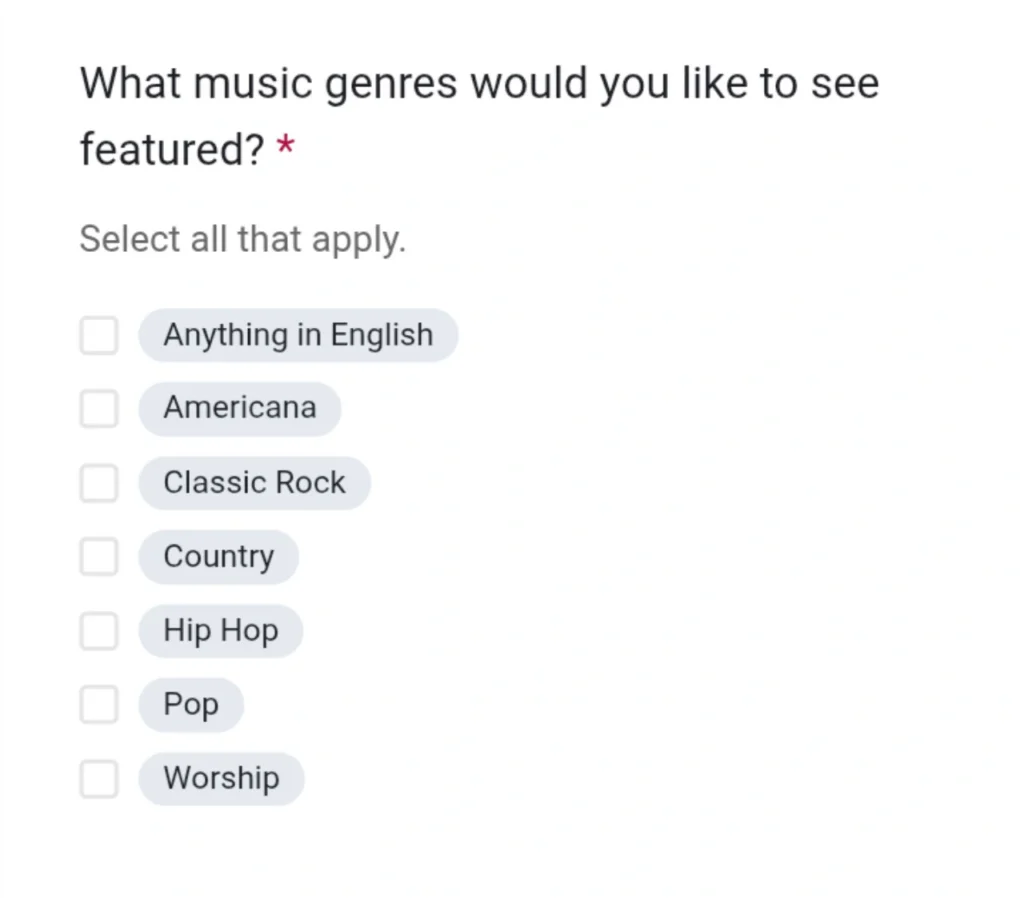The height and width of the screenshot is (898, 1024).
Task: Tap the 'Hip Hop' label chip
Action: (220, 631)
